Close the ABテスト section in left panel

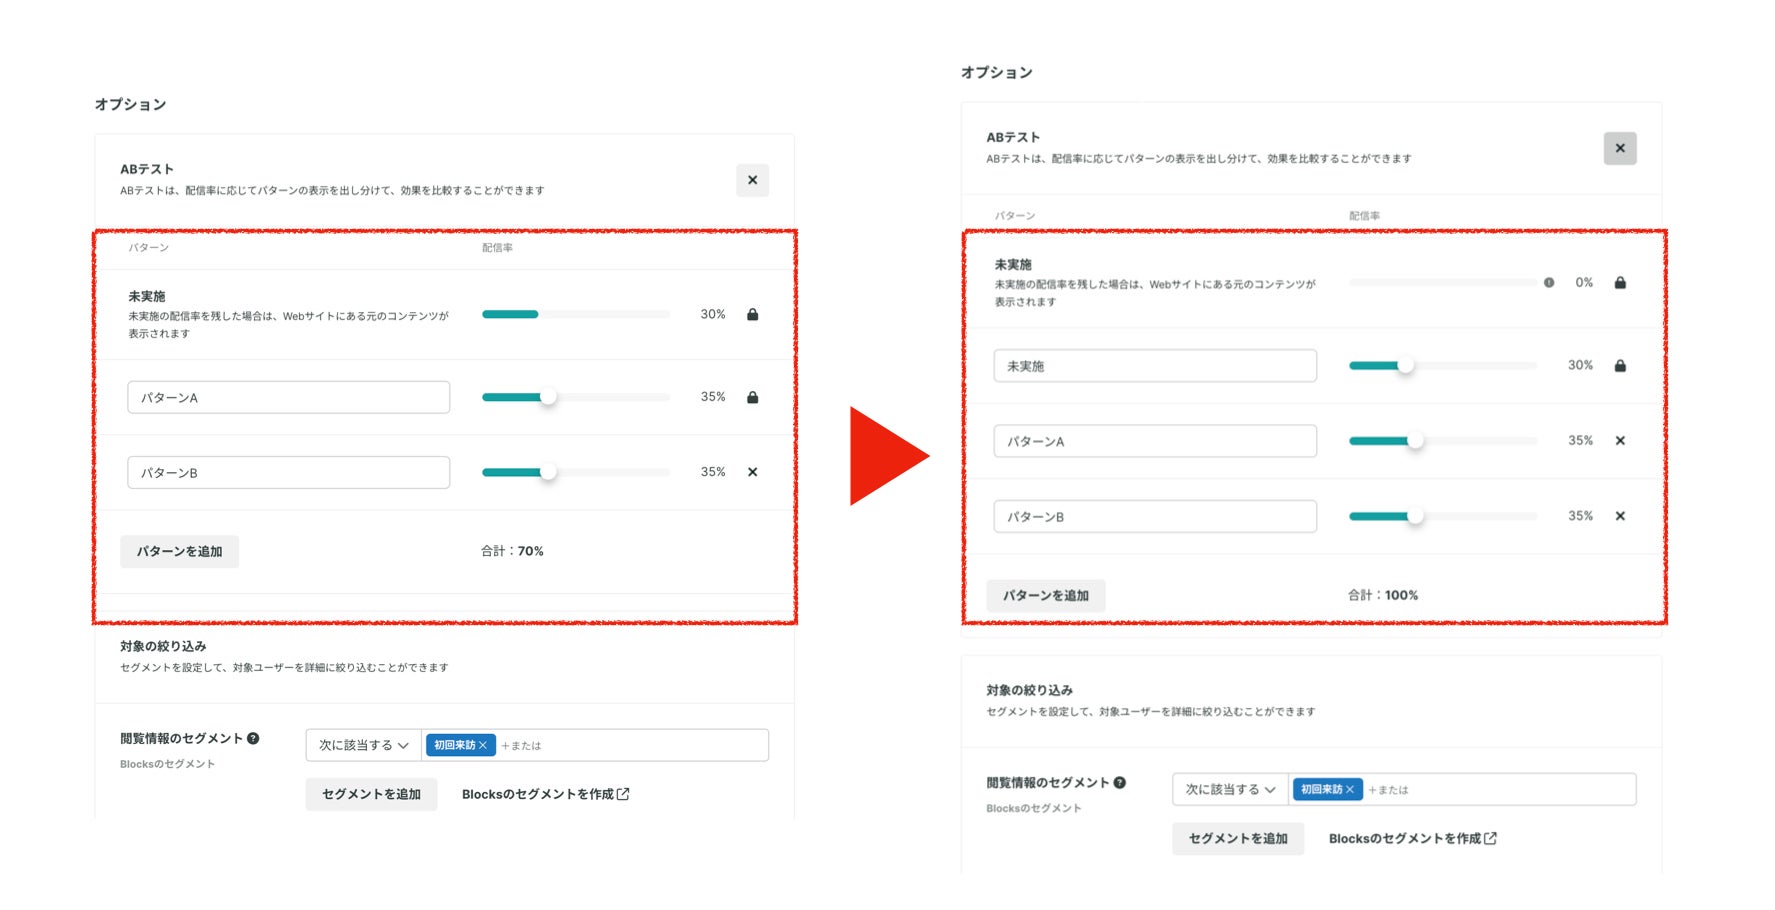coord(752,180)
